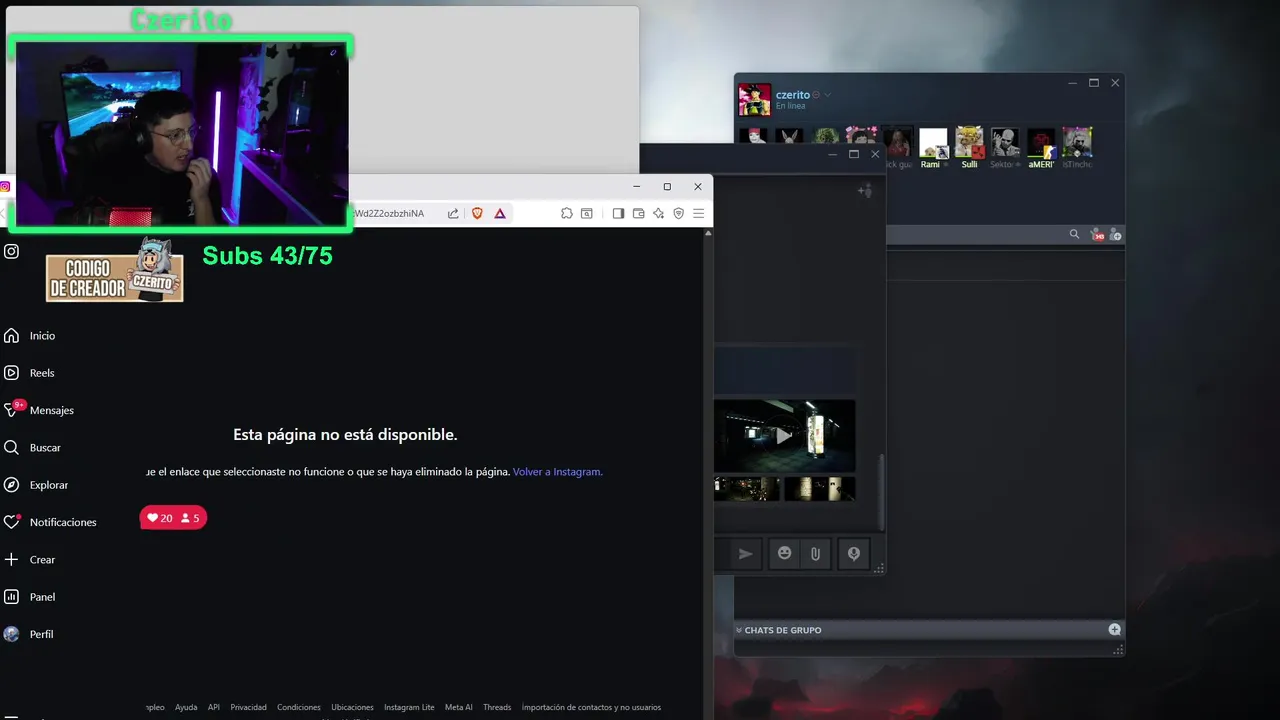
Task: Click the share icon in browser address bar
Action: click(x=453, y=213)
